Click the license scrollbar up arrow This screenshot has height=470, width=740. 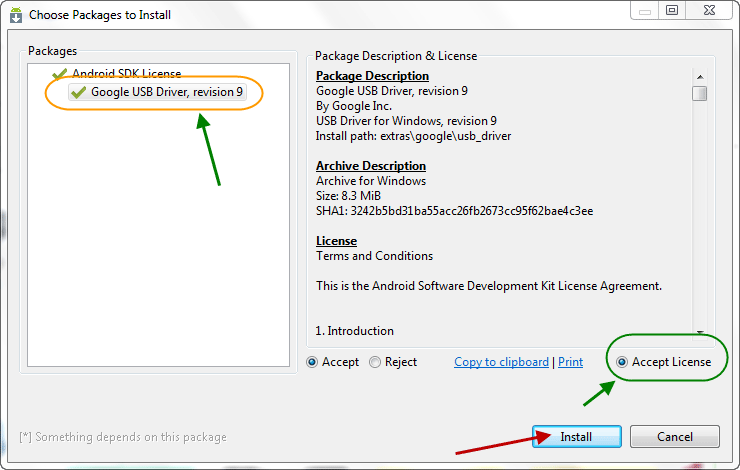pyautogui.click(x=700, y=76)
